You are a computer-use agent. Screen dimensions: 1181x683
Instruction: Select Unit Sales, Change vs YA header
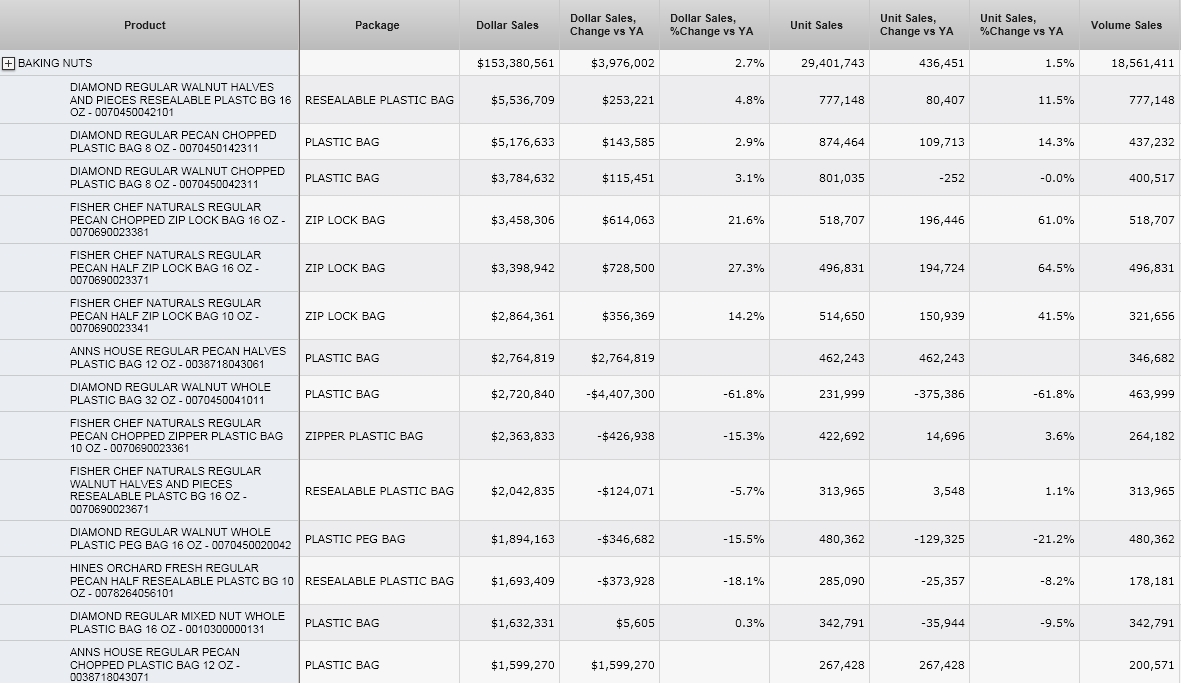(916, 25)
